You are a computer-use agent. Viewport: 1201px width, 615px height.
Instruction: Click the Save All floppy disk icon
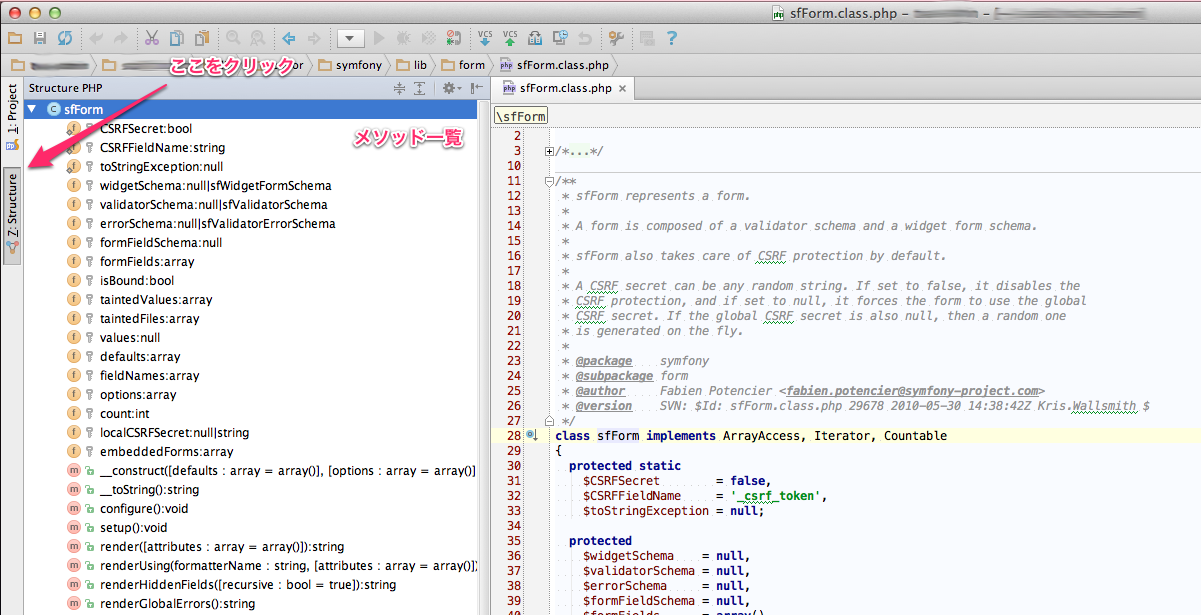[x=40, y=39]
